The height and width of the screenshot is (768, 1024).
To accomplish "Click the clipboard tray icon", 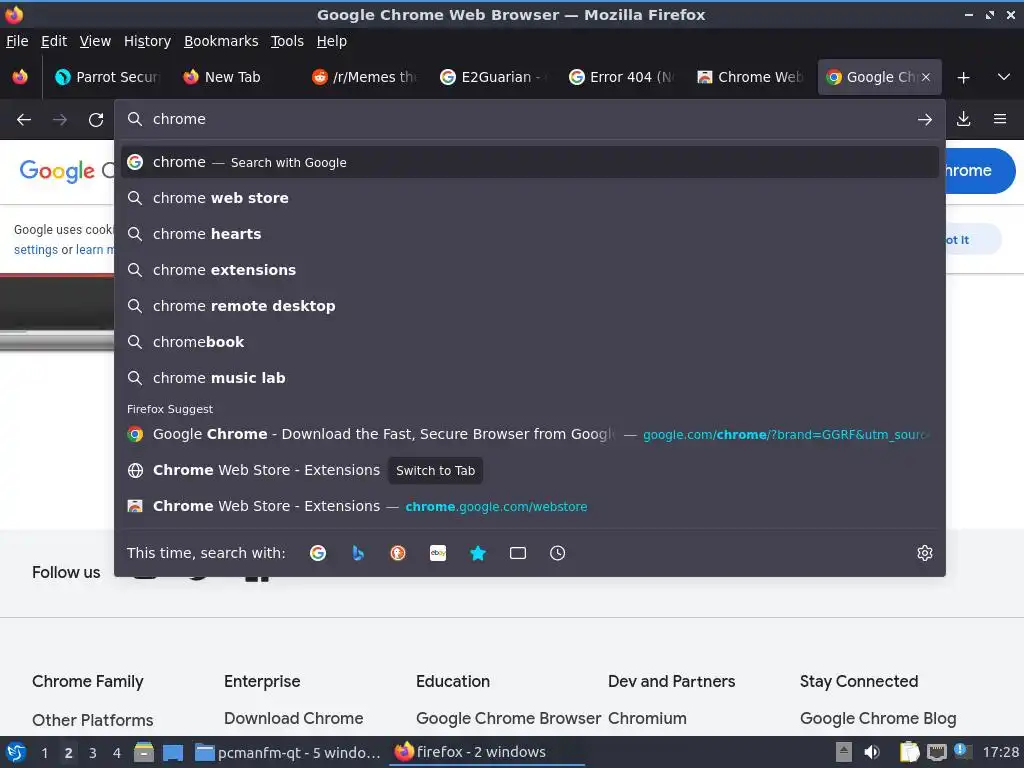I will point(908,752).
